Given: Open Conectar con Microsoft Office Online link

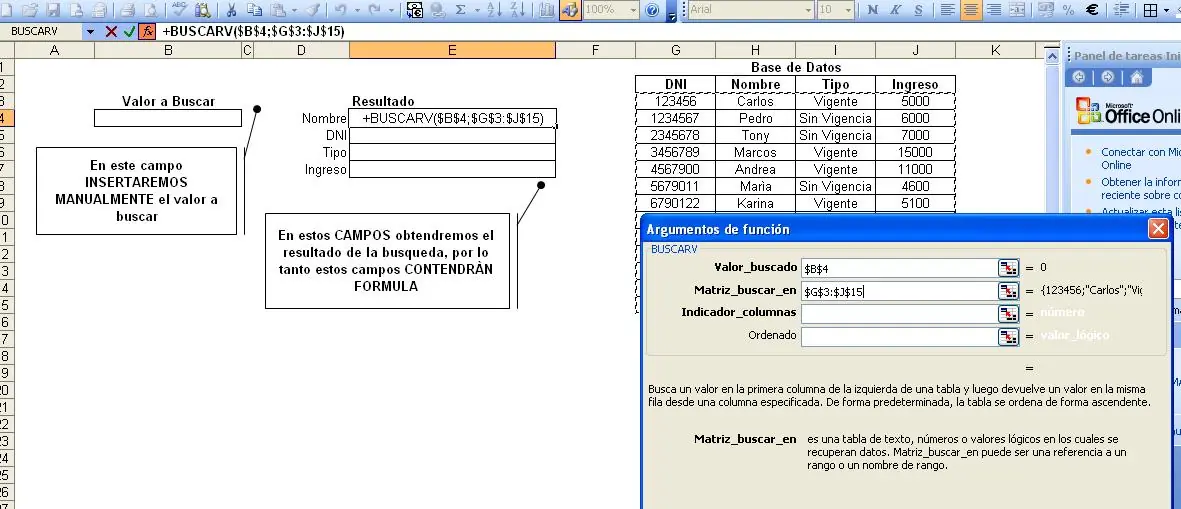Looking at the screenshot, I should pos(1140,158).
